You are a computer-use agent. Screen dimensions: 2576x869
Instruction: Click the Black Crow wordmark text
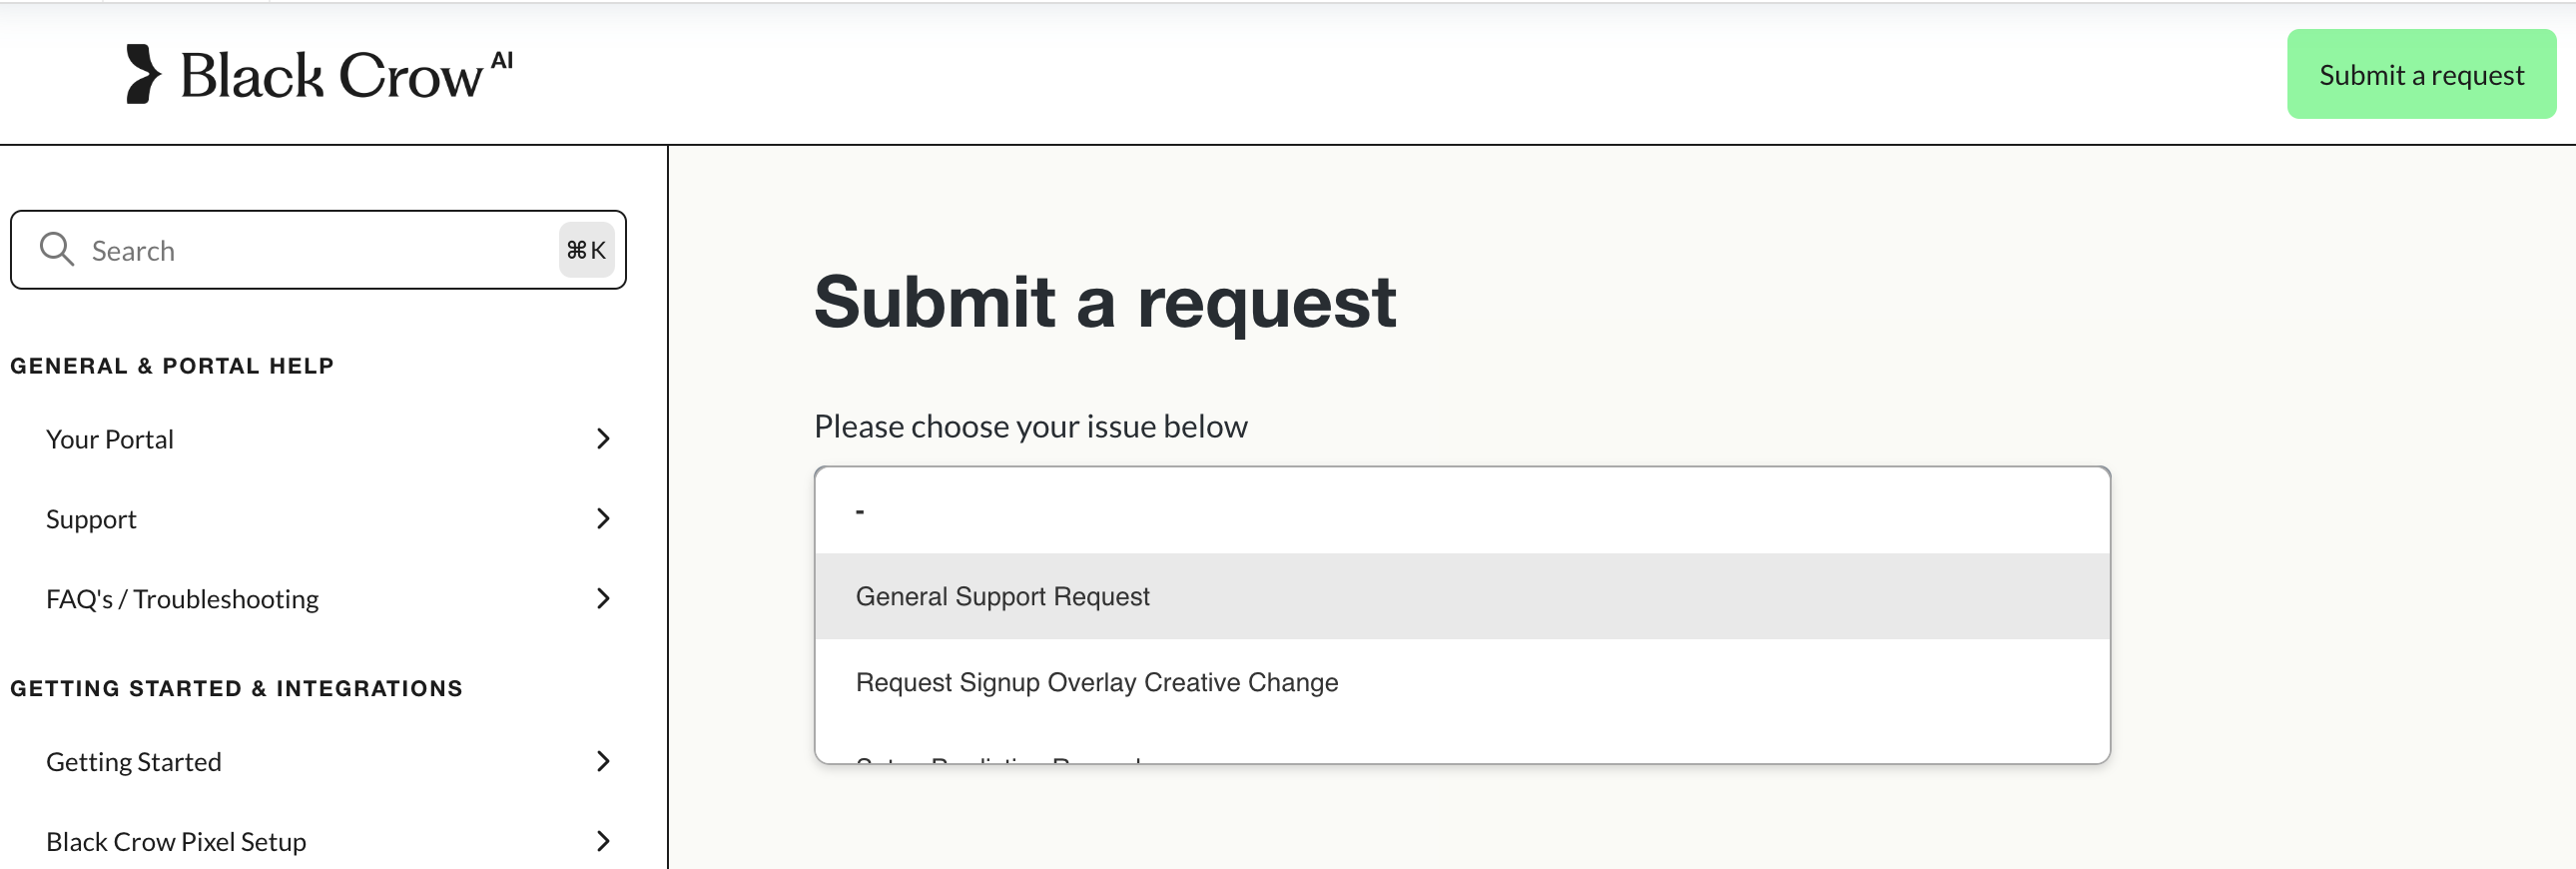332,76
